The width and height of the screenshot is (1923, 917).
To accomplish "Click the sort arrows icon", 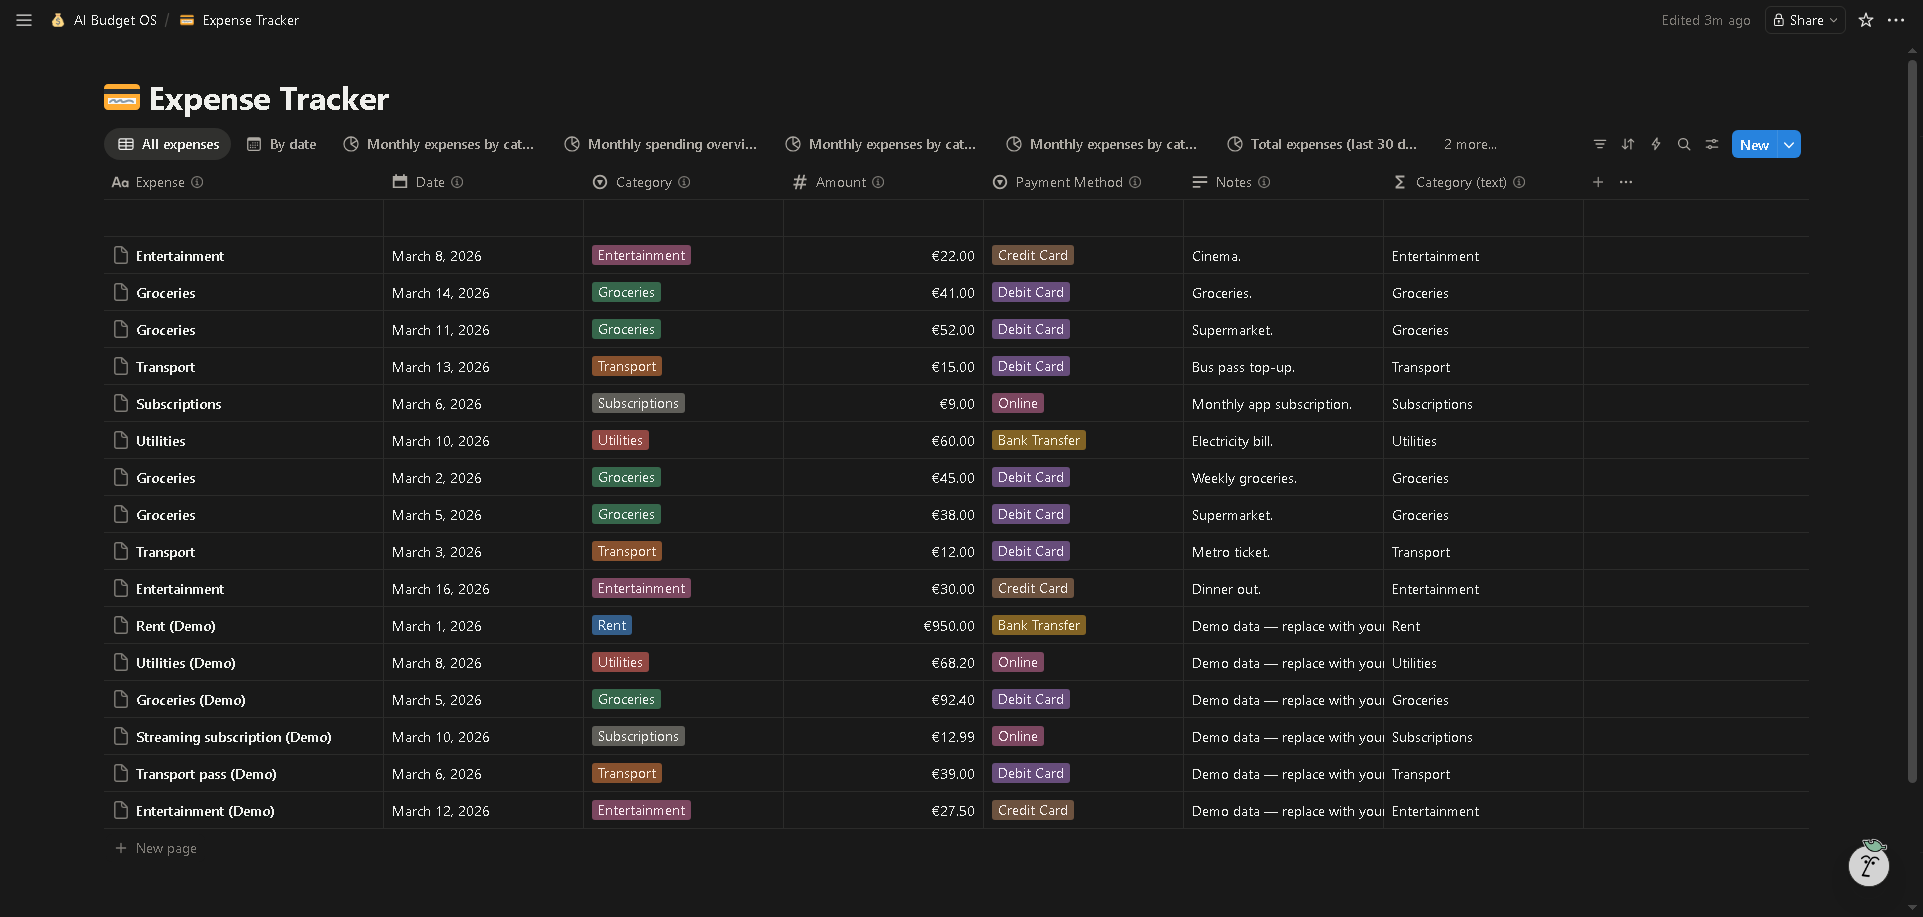I will 1628,144.
